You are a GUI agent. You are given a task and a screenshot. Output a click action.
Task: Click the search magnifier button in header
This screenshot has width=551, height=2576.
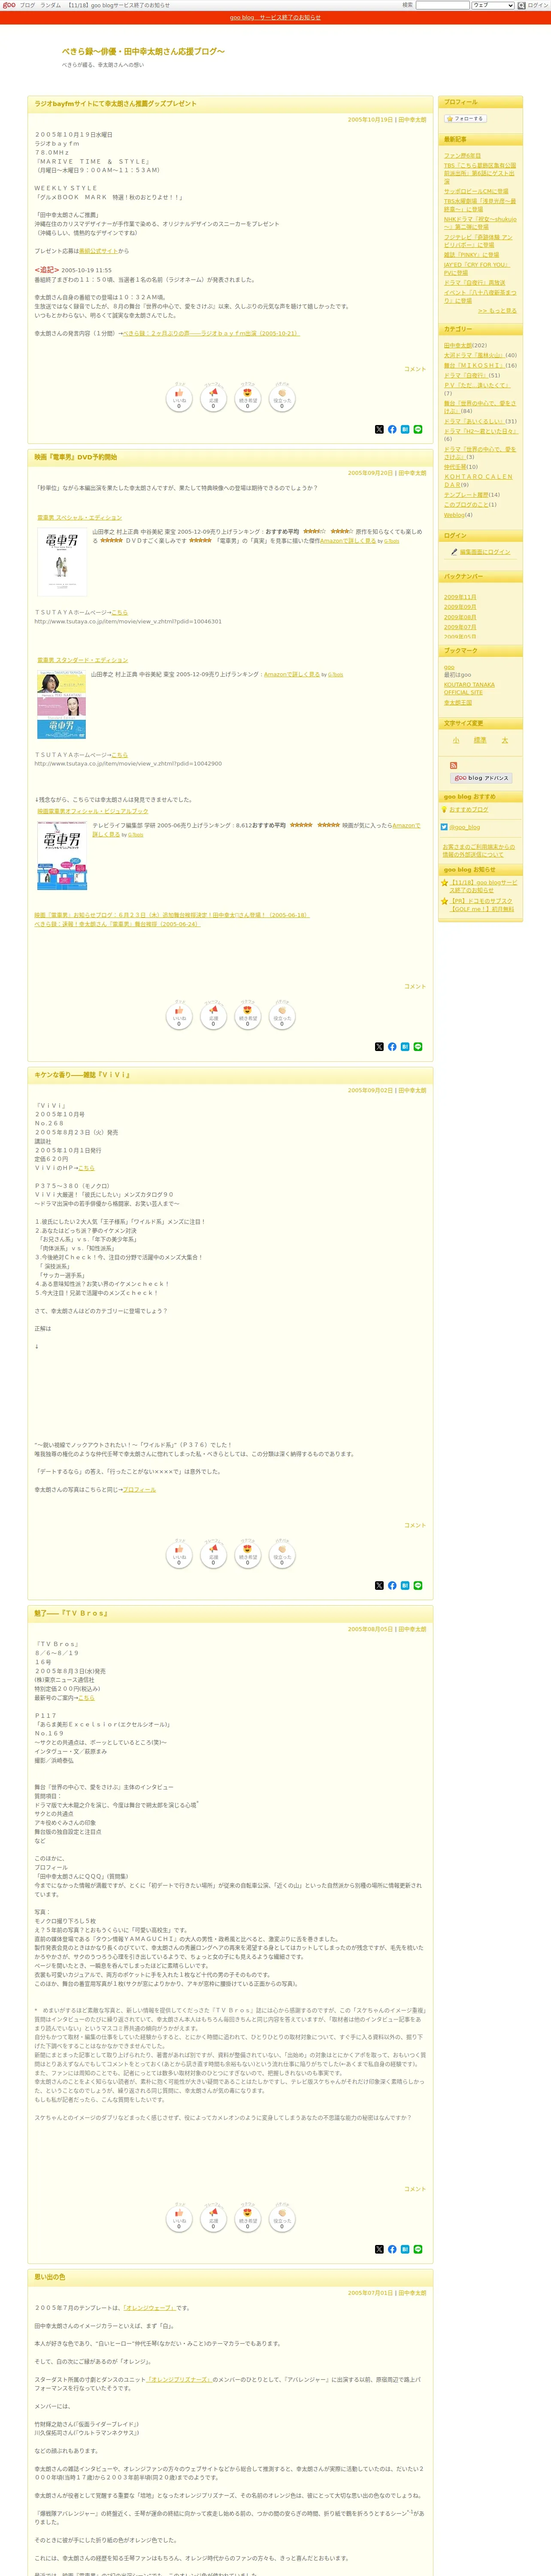tap(521, 5)
